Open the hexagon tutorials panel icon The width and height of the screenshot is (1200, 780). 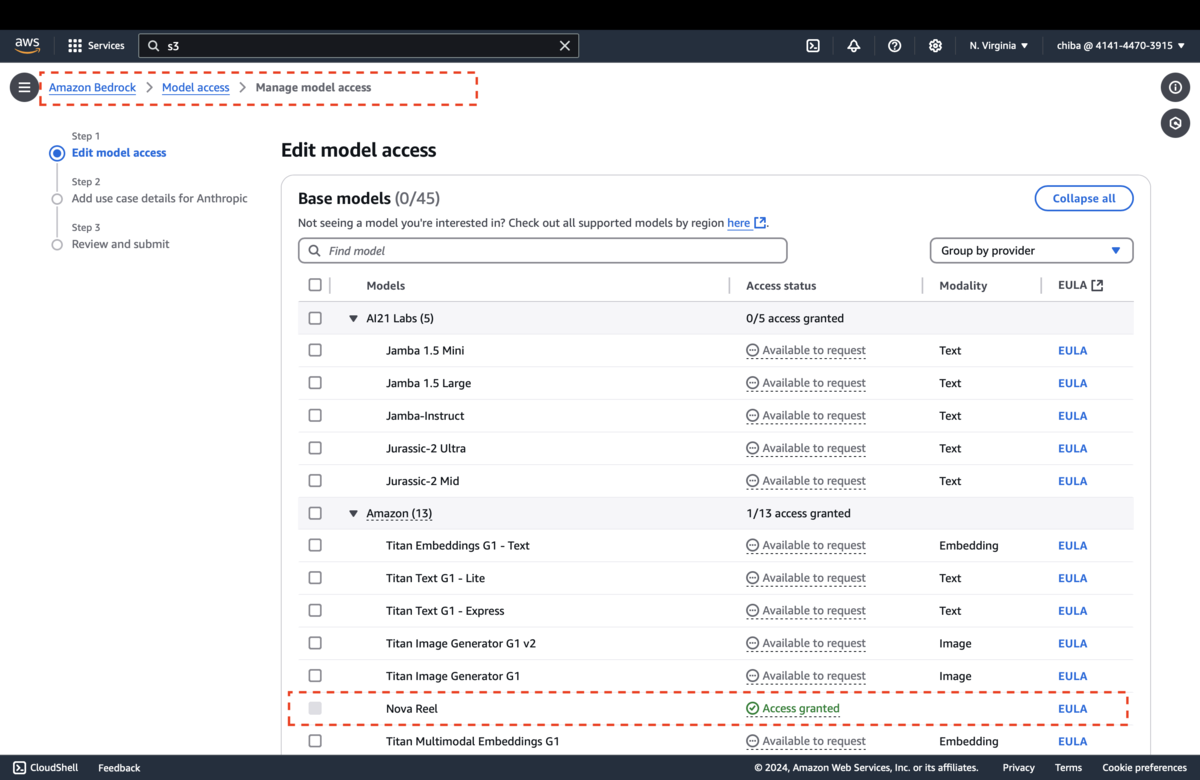click(x=1175, y=123)
